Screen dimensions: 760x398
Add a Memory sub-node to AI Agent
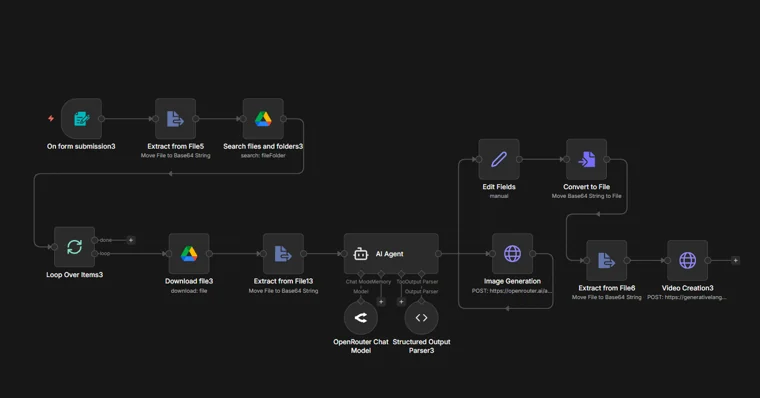click(x=381, y=302)
